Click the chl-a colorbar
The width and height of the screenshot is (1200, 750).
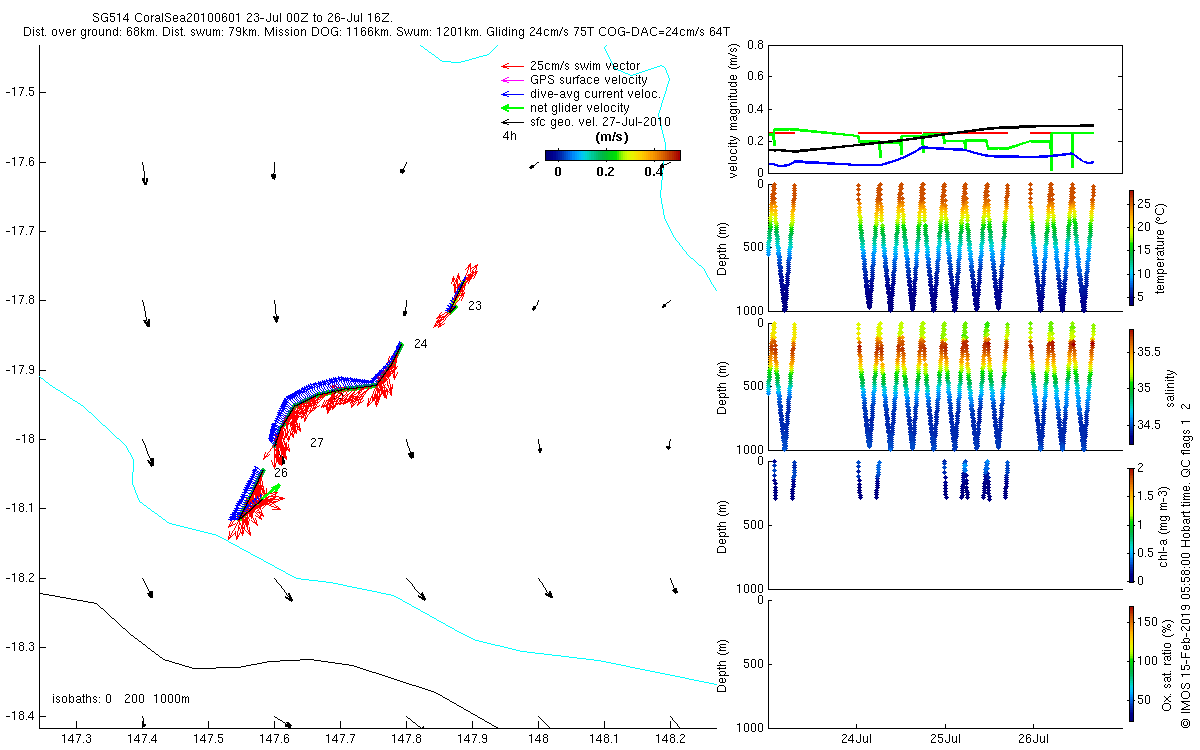[1131, 524]
